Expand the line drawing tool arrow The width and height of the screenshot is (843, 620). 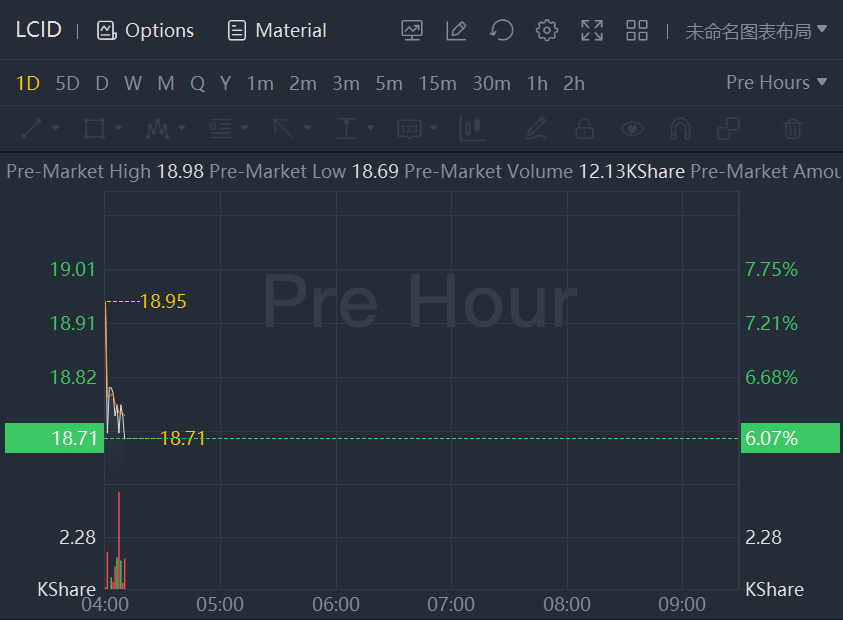tap(56, 128)
